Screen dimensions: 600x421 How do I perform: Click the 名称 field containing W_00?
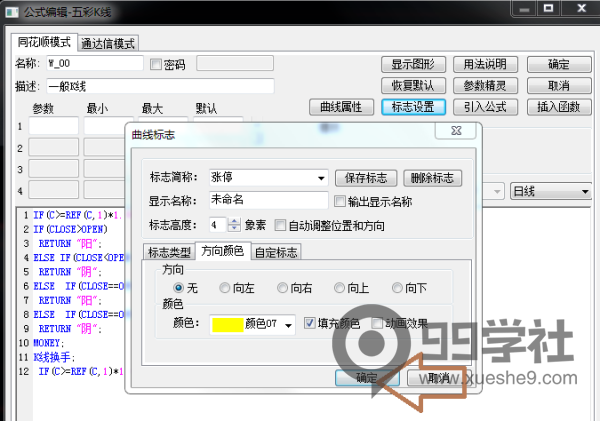coord(95,64)
